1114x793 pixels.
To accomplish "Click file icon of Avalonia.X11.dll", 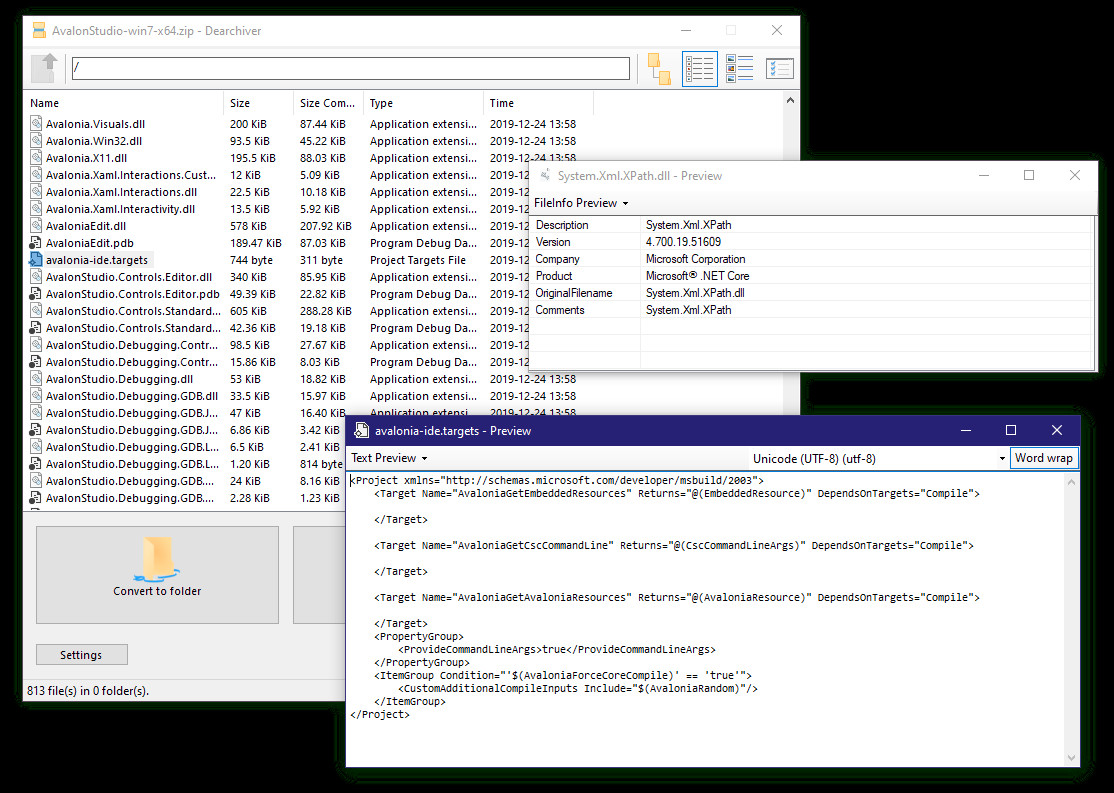I will click(x=36, y=158).
